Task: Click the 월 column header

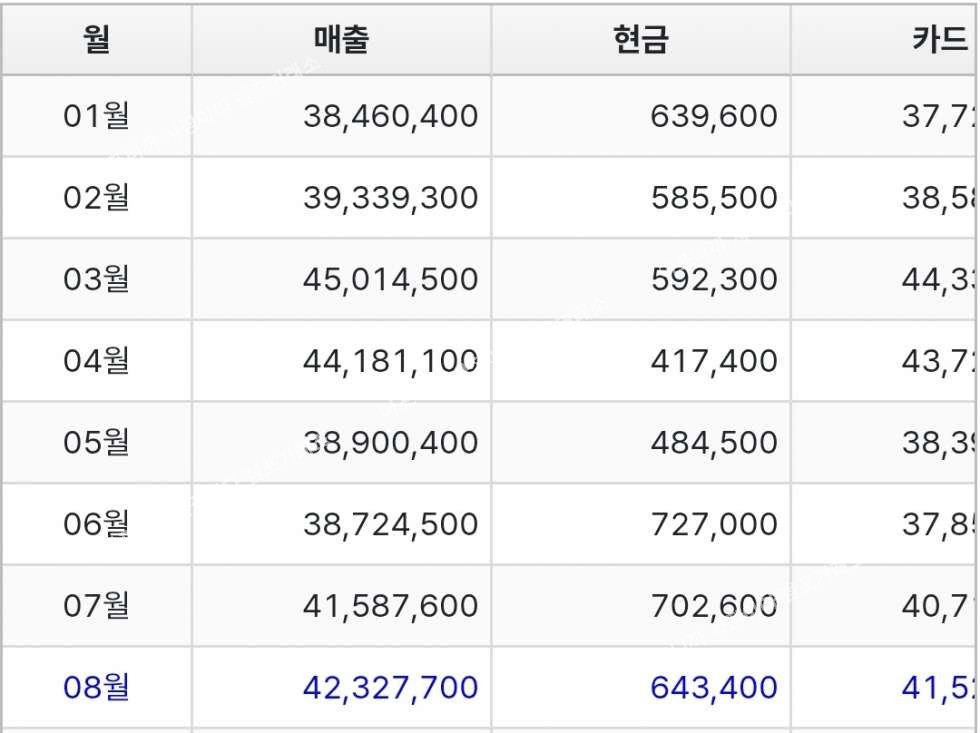Action: tap(97, 40)
